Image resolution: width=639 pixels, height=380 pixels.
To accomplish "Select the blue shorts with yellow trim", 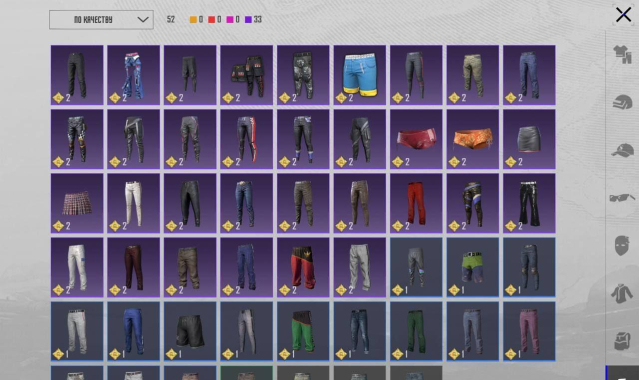I will (359, 75).
